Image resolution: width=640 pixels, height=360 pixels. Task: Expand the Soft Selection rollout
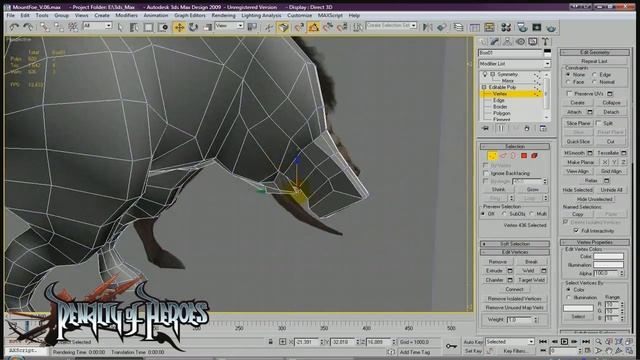[515, 244]
